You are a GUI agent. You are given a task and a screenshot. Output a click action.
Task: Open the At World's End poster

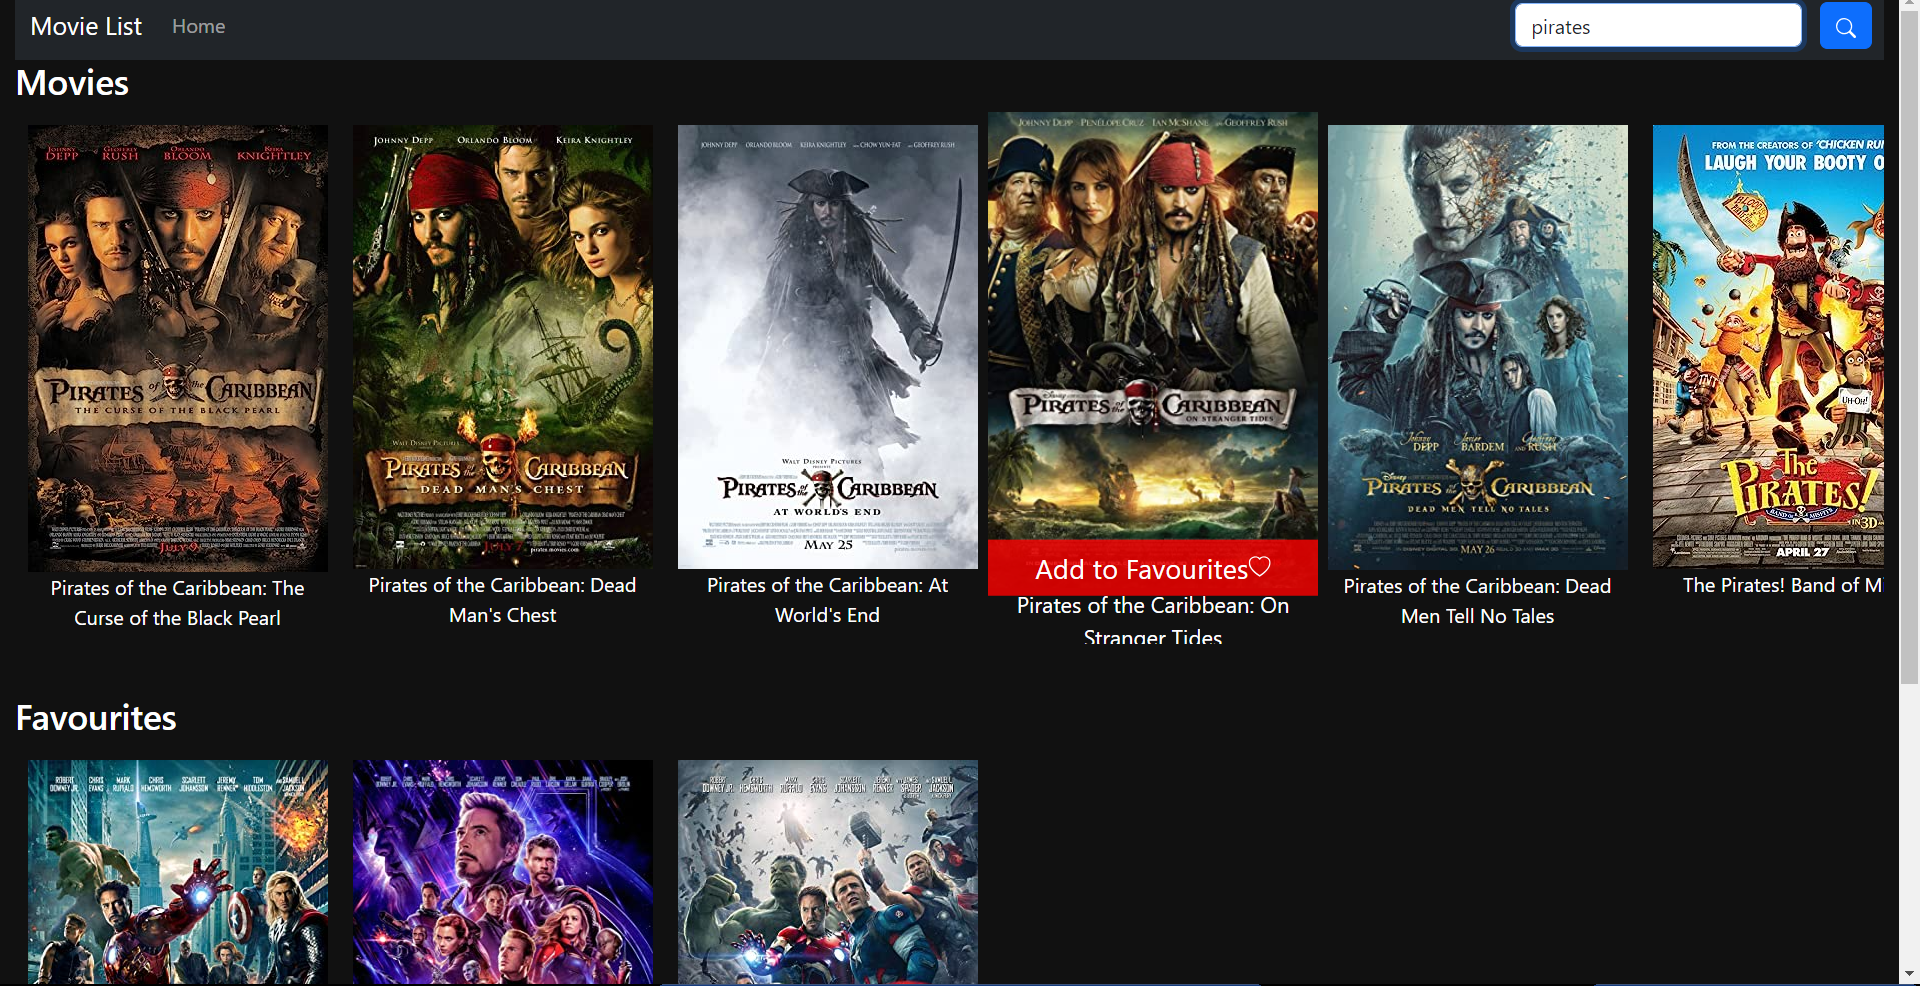pyautogui.click(x=827, y=346)
